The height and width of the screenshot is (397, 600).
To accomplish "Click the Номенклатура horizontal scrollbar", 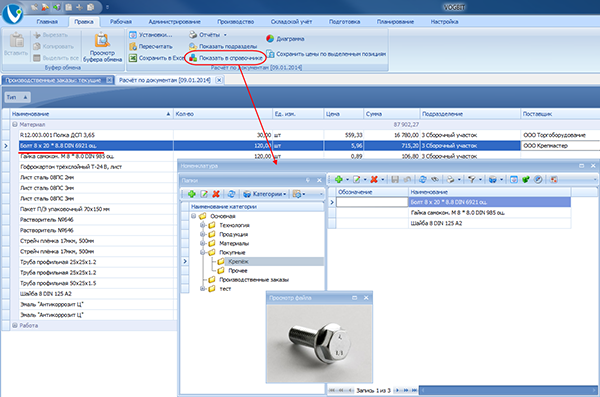I will (x=509, y=390).
